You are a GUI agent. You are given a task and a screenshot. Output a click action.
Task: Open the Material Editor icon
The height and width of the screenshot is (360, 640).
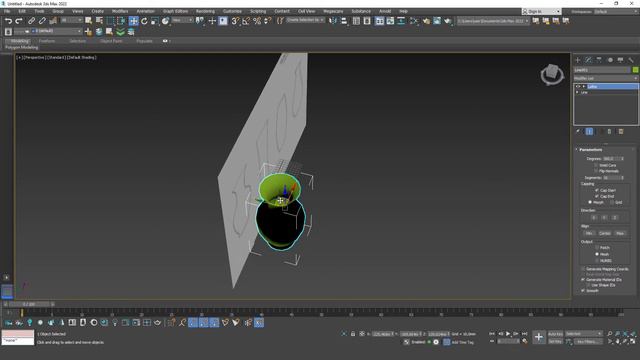point(414,21)
